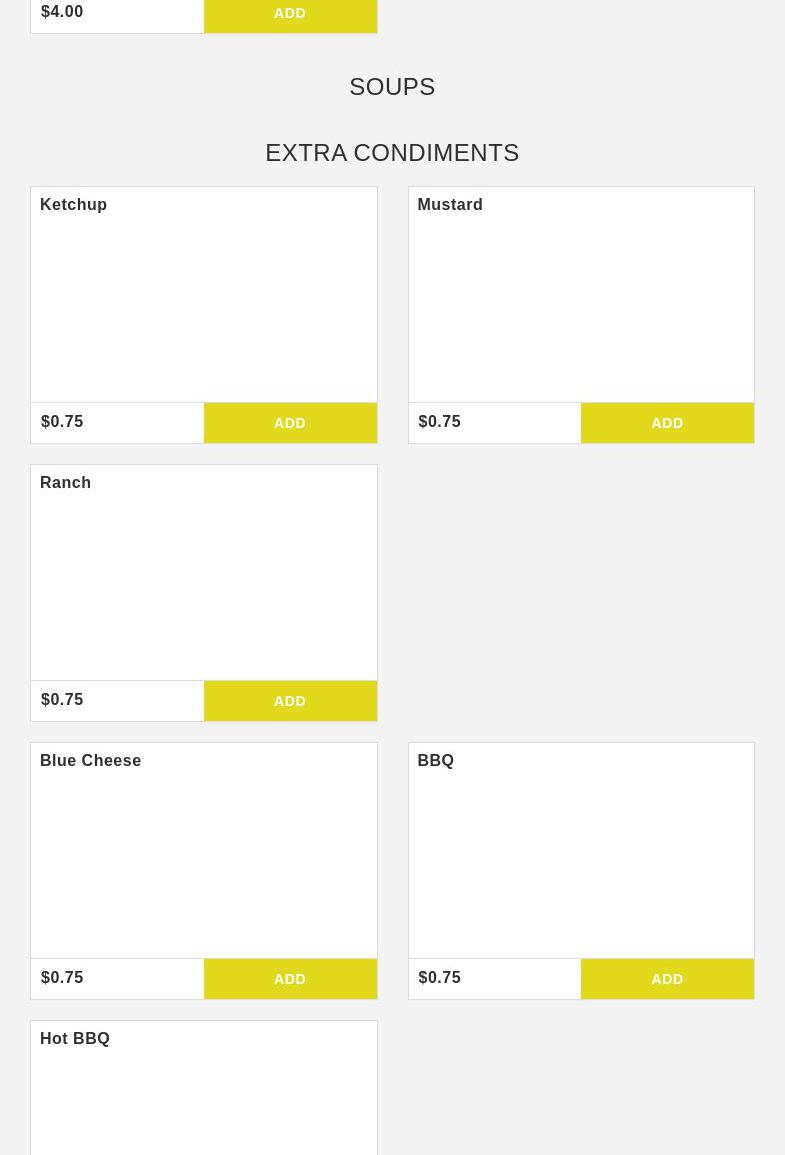This screenshot has height=1155, width=785.
Task: Add Ketchup to the order
Action: (290, 423)
